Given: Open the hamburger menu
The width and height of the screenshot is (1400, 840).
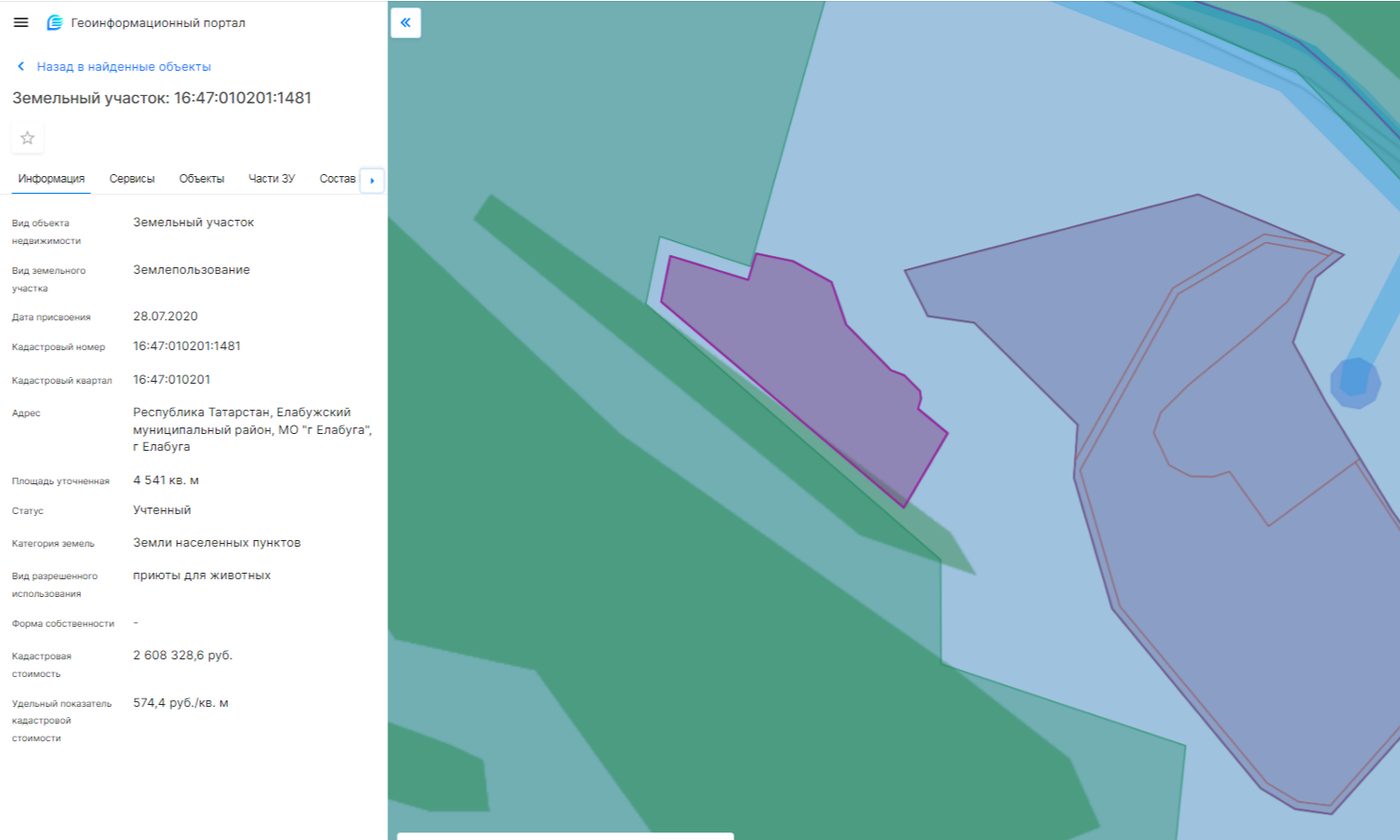Looking at the screenshot, I should [21, 22].
